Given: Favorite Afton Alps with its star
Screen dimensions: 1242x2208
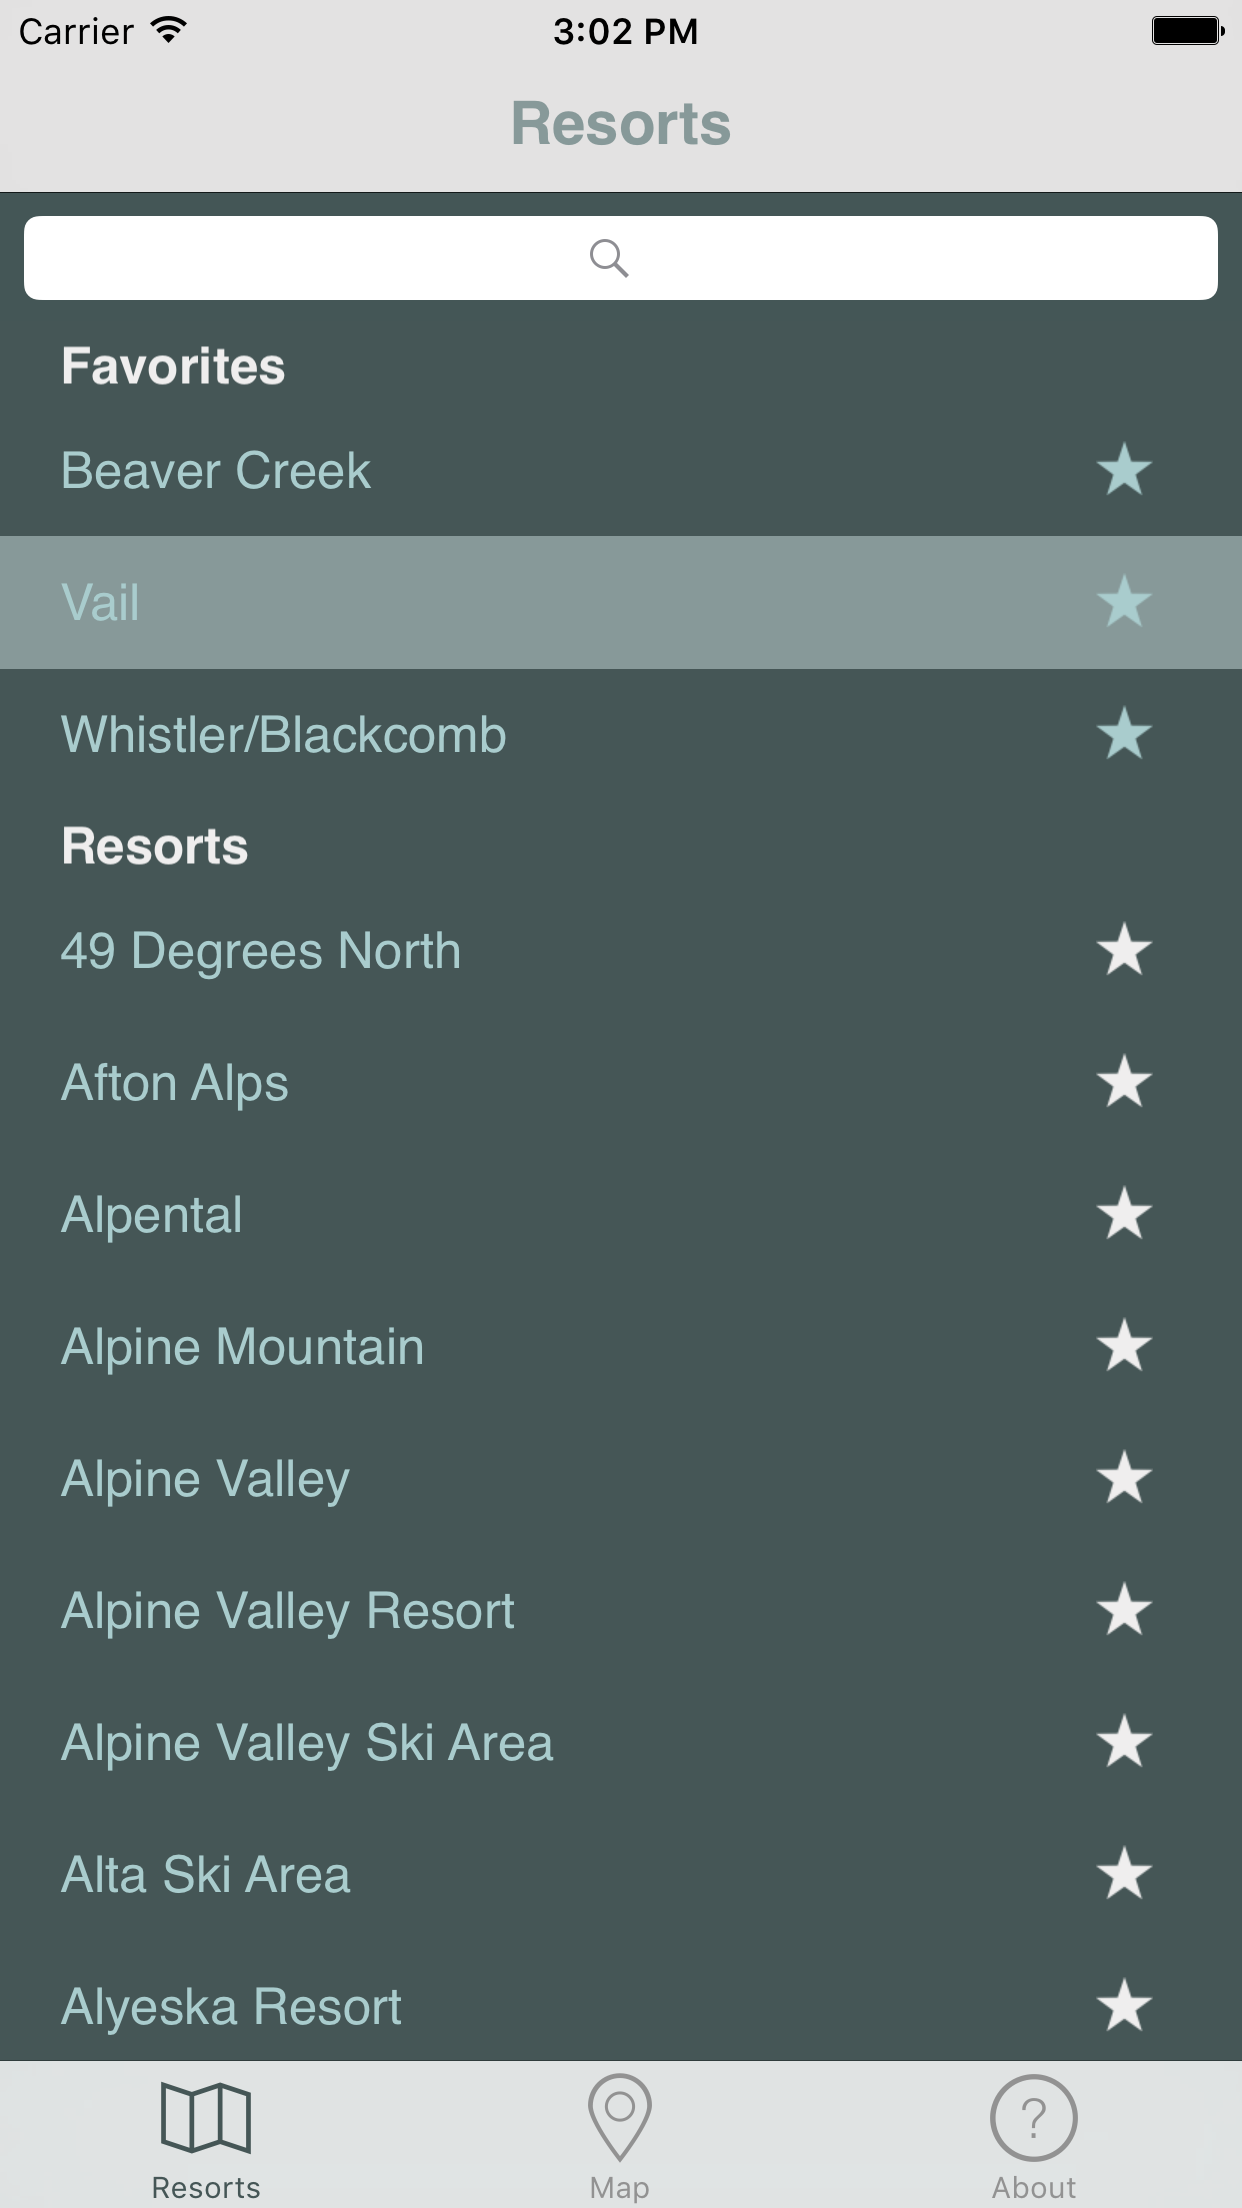Looking at the screenshot, I should [x=1124, y=1082].
